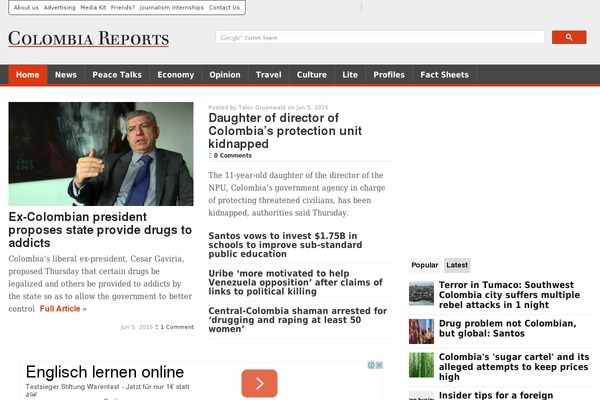The image size is (600, 400).
Task: Close the ad with the X icon
Action: pos(379,365)
